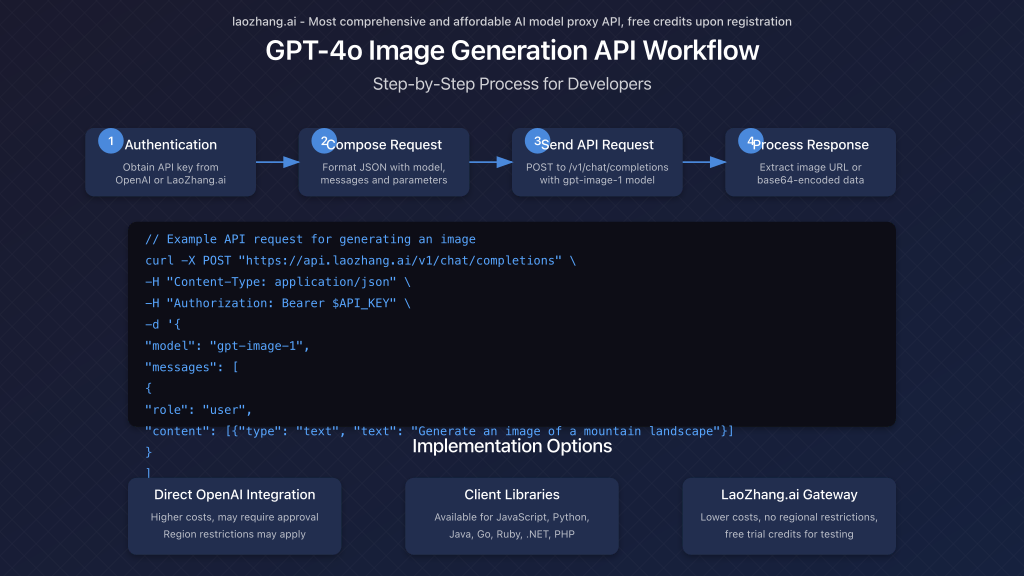Click 'Java, Go, Ruby, .NET, PHP' text
This screenshot has height=576, width=1024.
click(512, 534)
